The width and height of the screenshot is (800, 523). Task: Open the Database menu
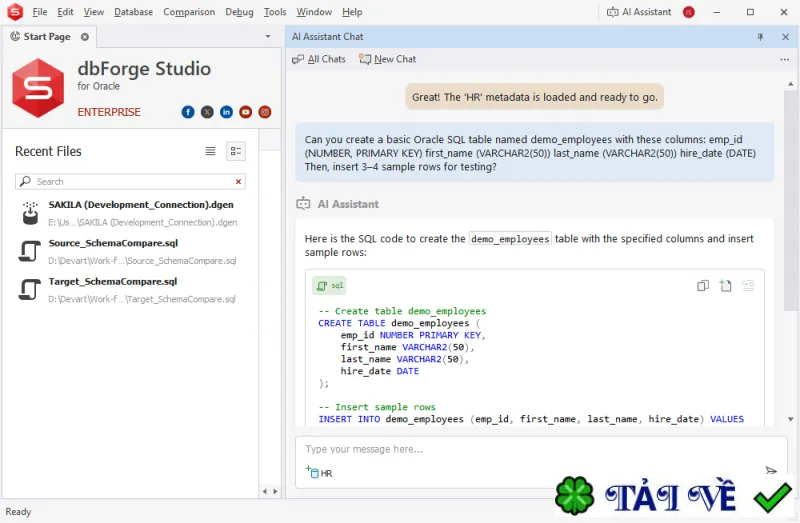[133, 12]
